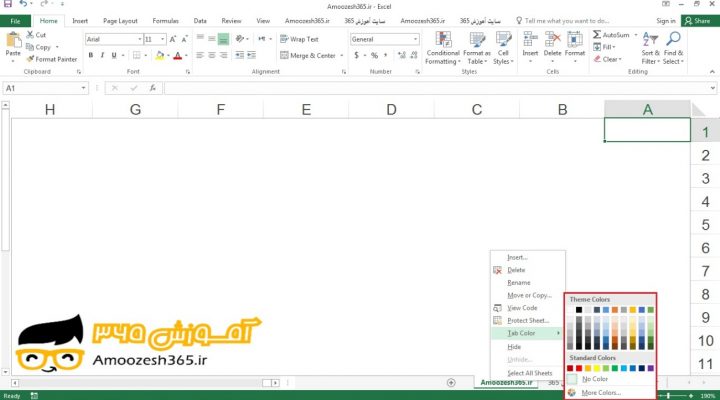Open Conditional Formatting menu
Image resolution: width=720 pixels, height=400 pixels.
[x=443, y=48]
